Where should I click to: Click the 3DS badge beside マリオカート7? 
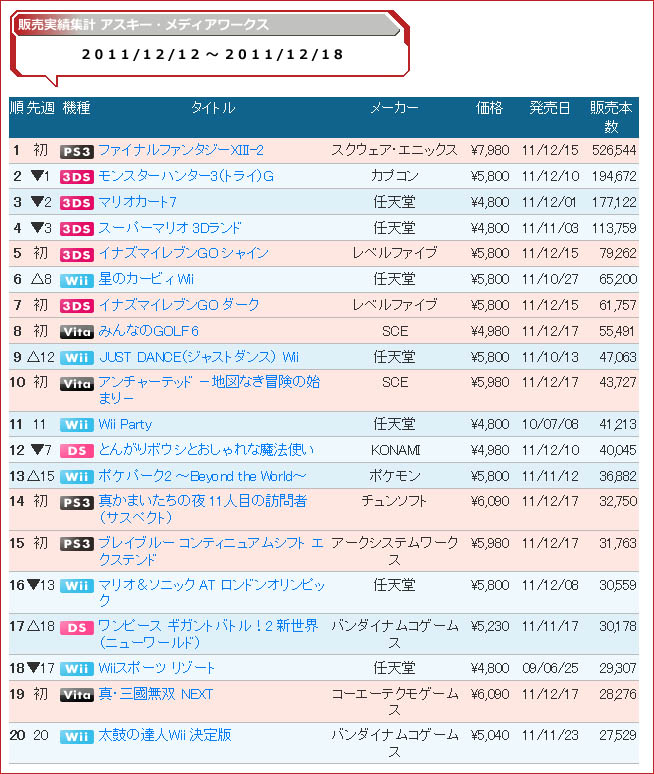pos(77,203)
